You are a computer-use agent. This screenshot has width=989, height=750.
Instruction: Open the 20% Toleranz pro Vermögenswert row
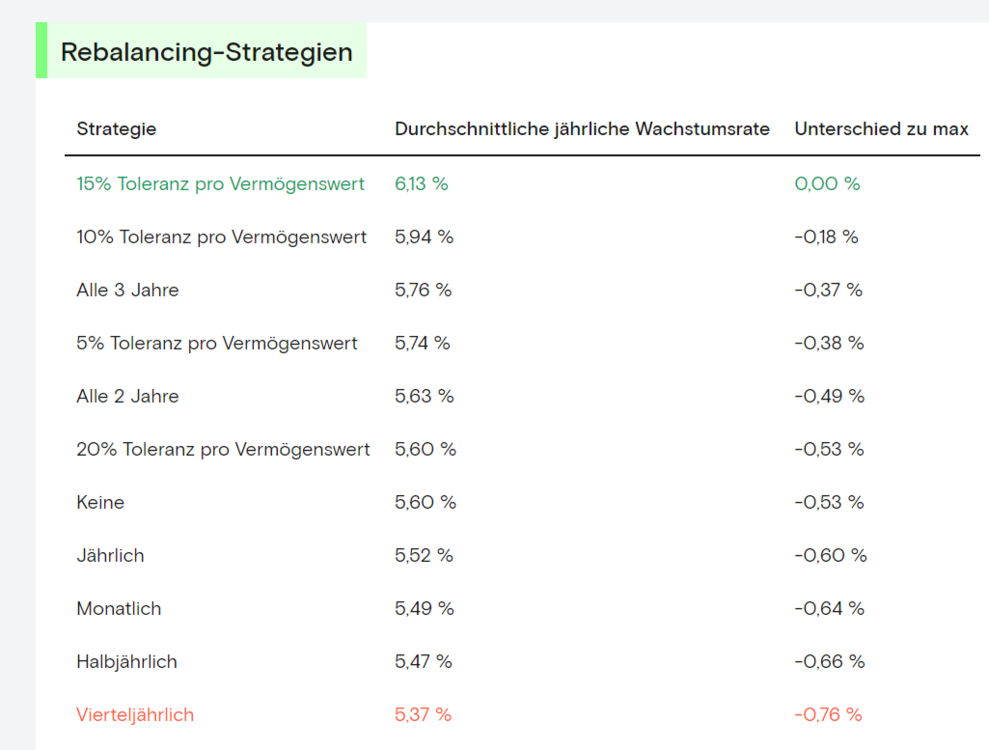223,449
